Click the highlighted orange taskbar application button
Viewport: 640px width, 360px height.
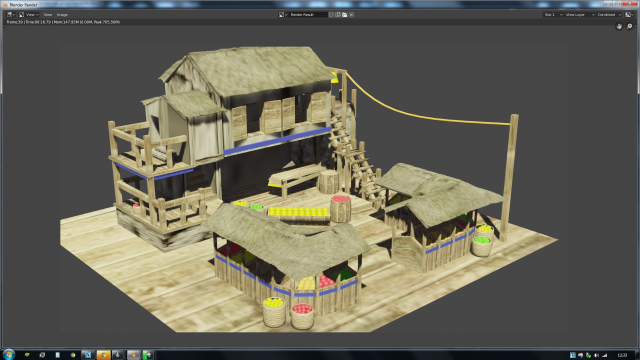pyautogui.click(x=103, y=355)
